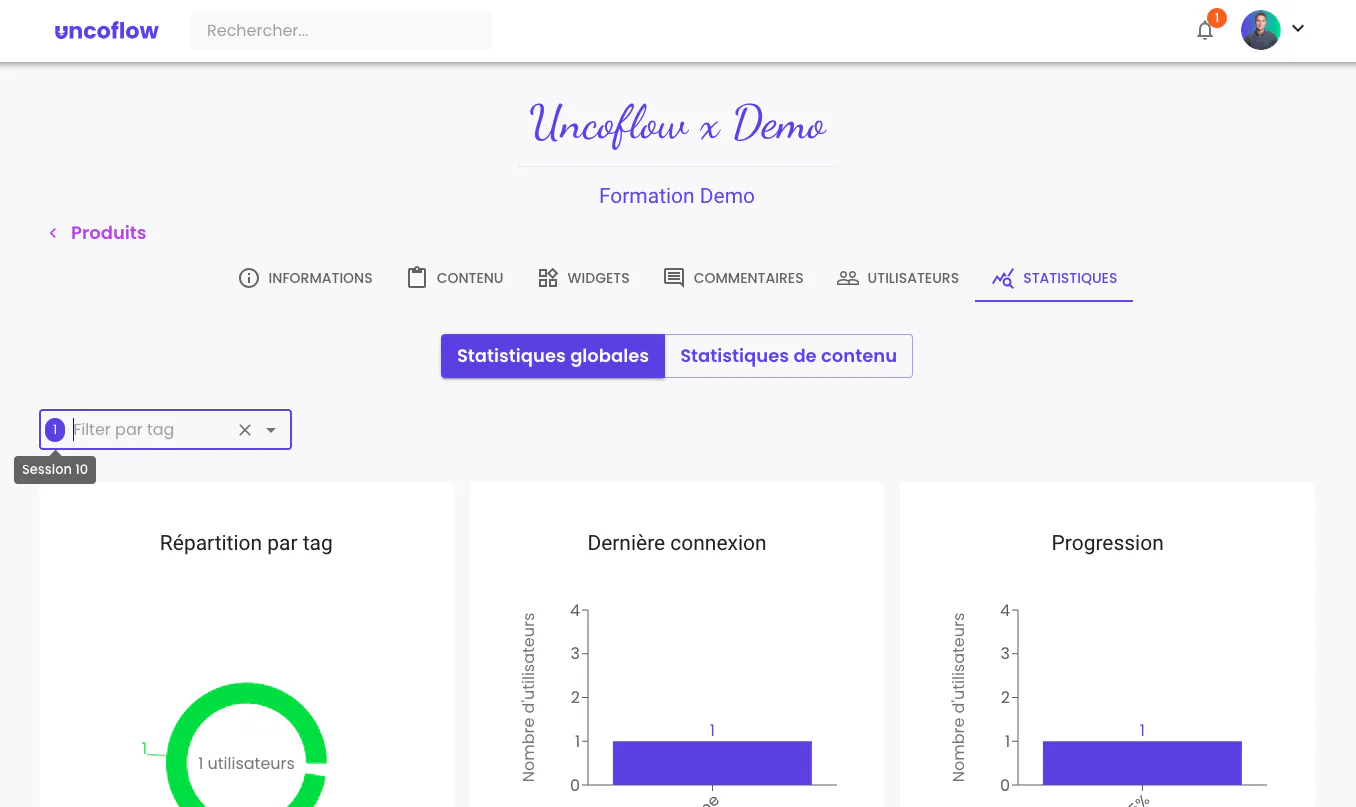The width and height of the screenshot is (1356, 807).
Task: Click the Widgets grid icon
Action: [x=548, y=278]
